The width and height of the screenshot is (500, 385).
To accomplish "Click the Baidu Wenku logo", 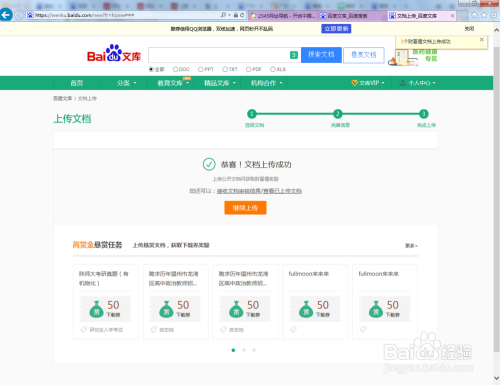I will click(x=114, y=54).
